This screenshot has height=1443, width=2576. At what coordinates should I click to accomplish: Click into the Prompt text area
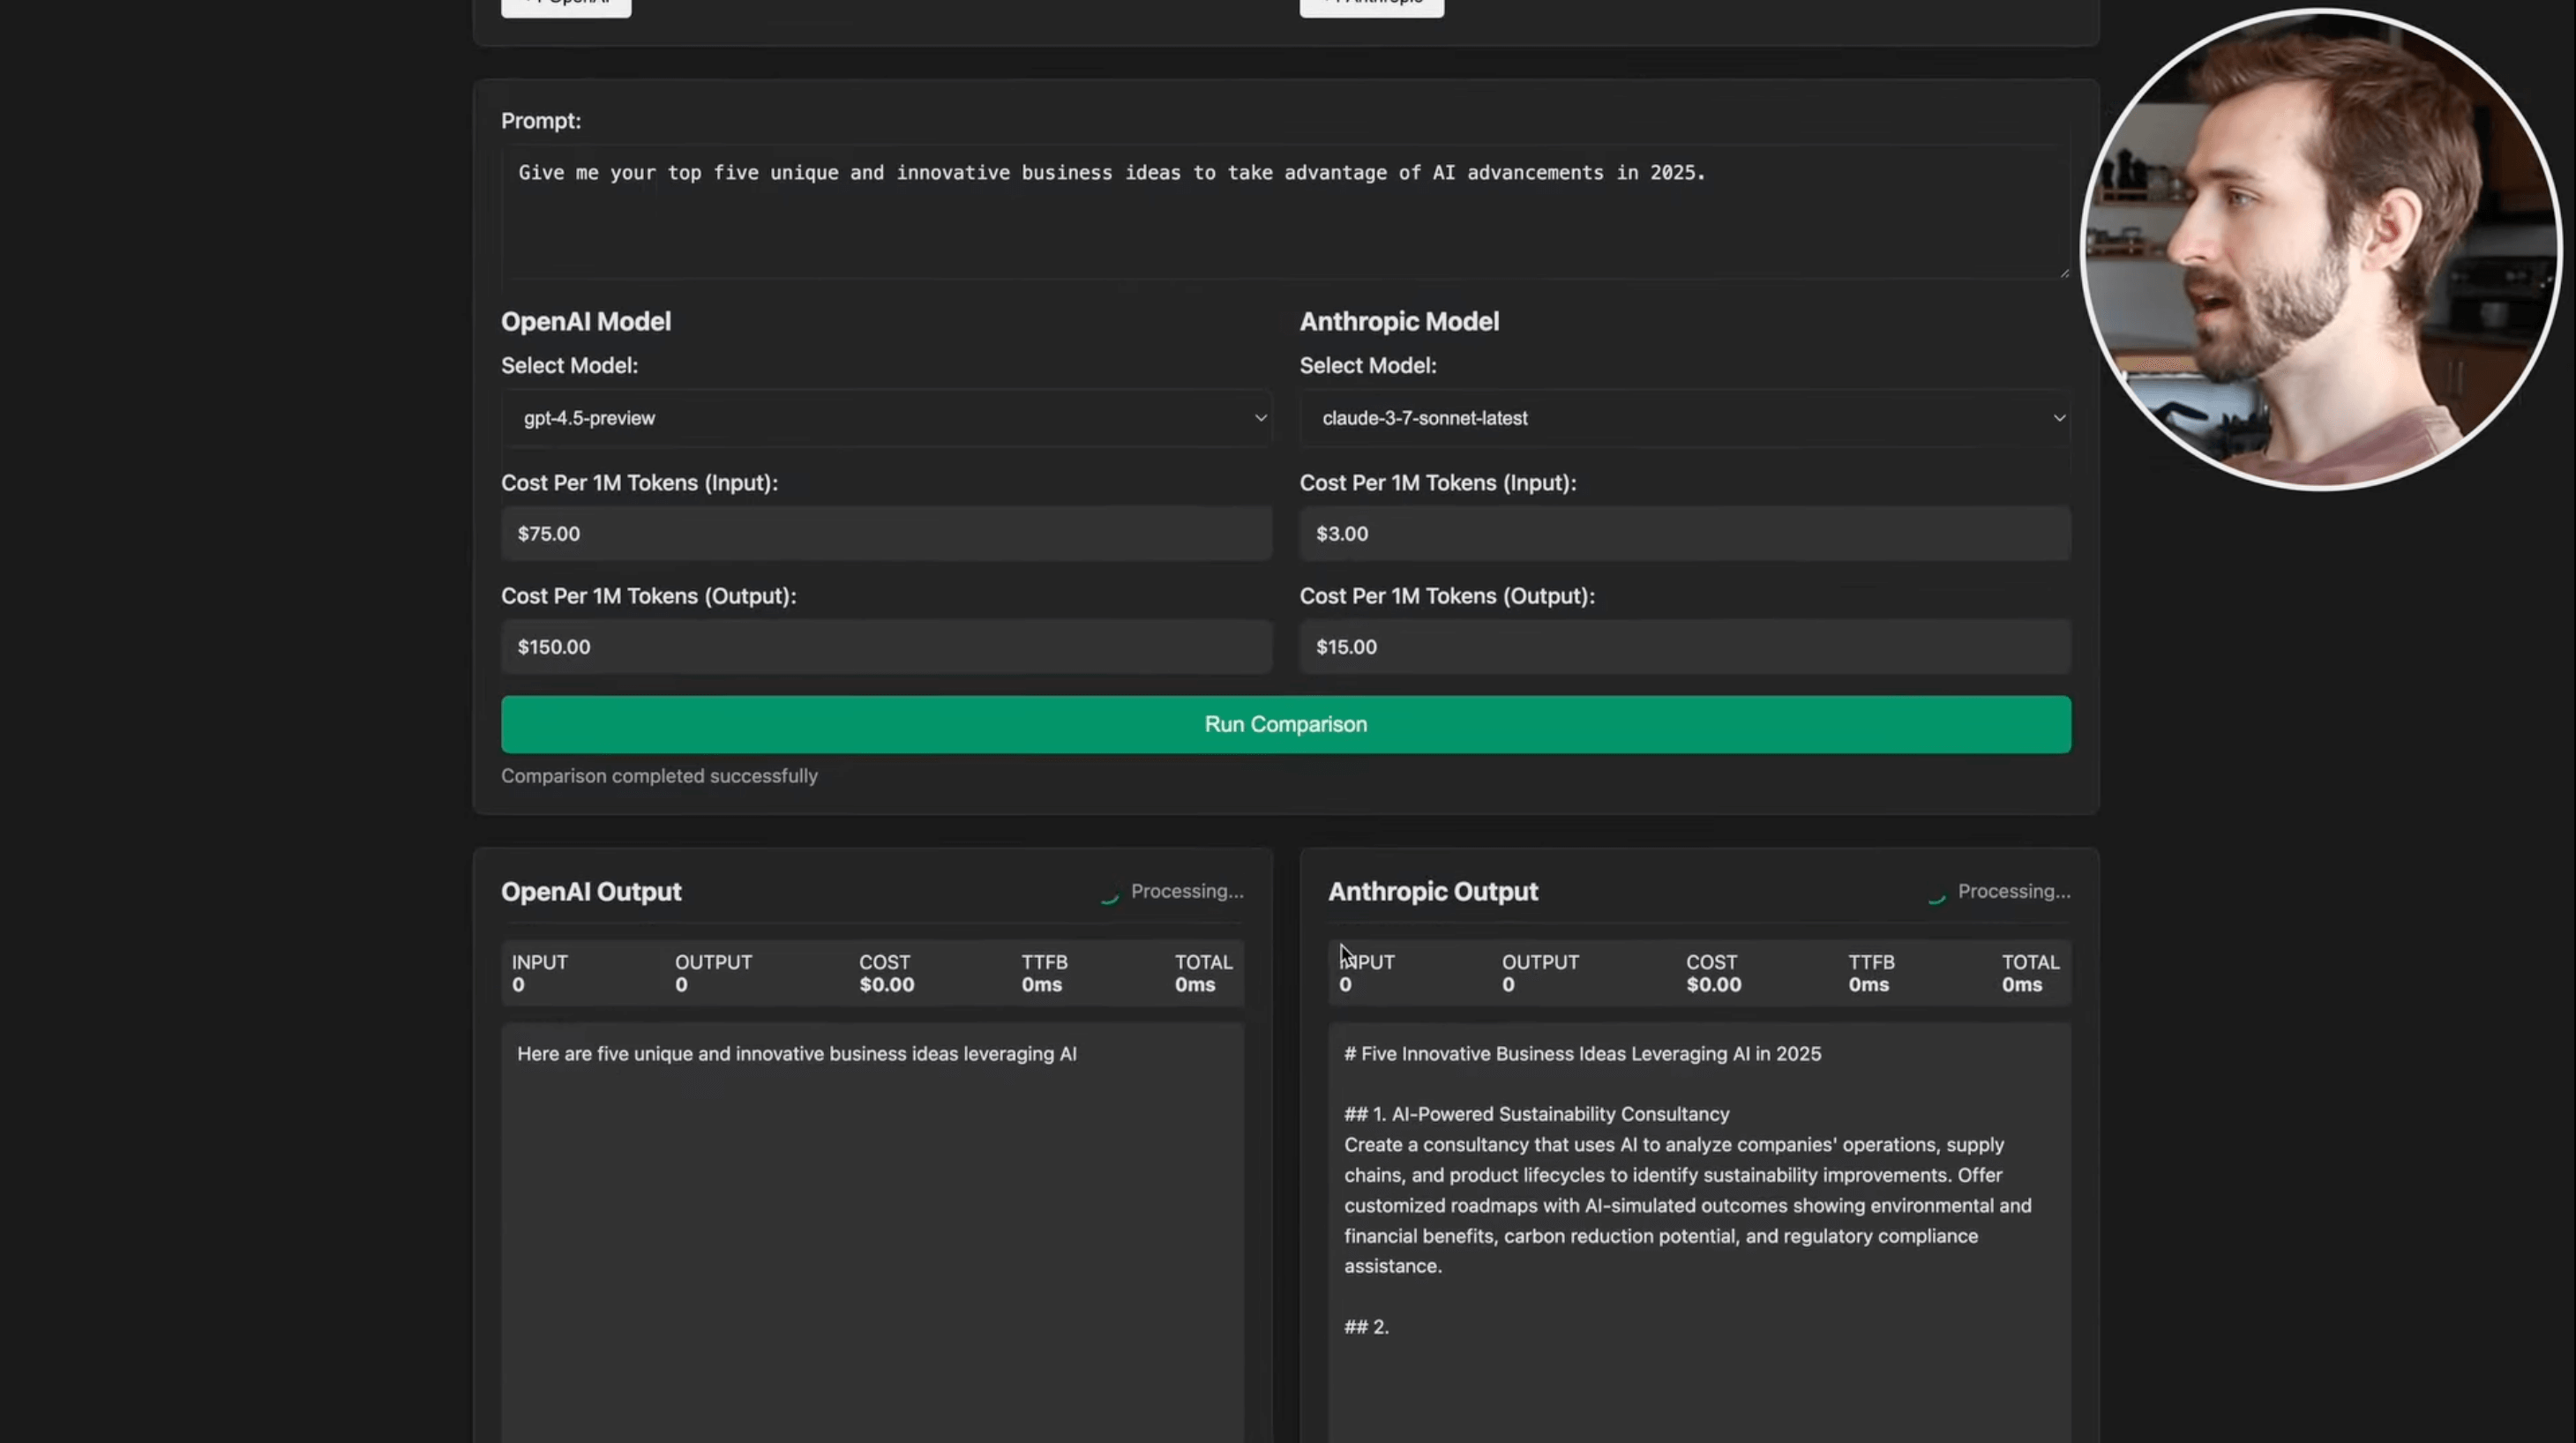(x=1285, y=212)
